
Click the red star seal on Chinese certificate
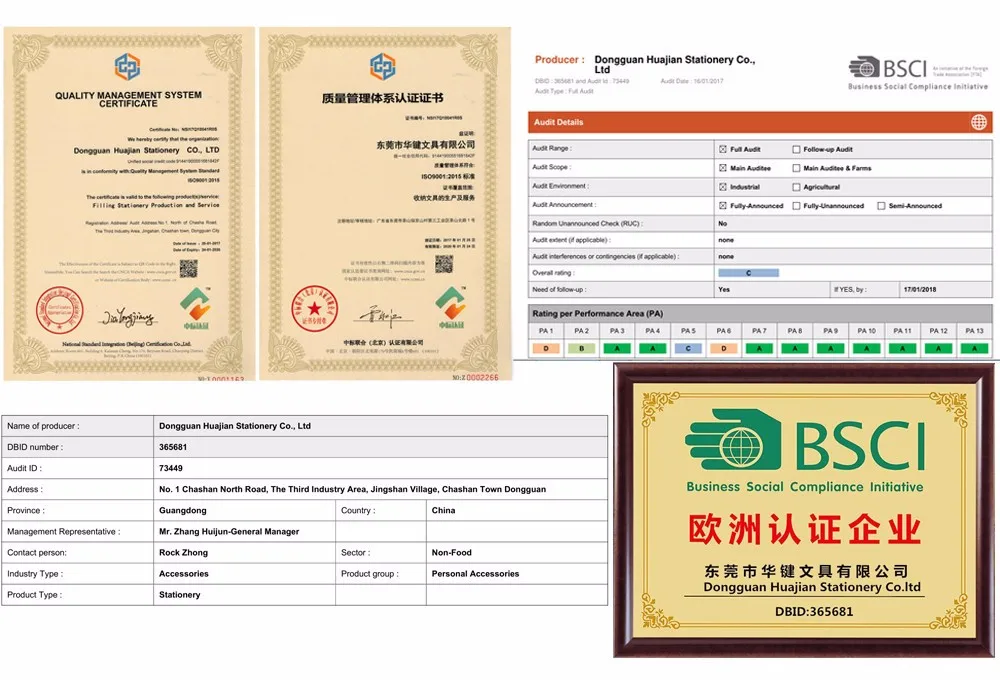pyautogui.click(x=314, y=310)
